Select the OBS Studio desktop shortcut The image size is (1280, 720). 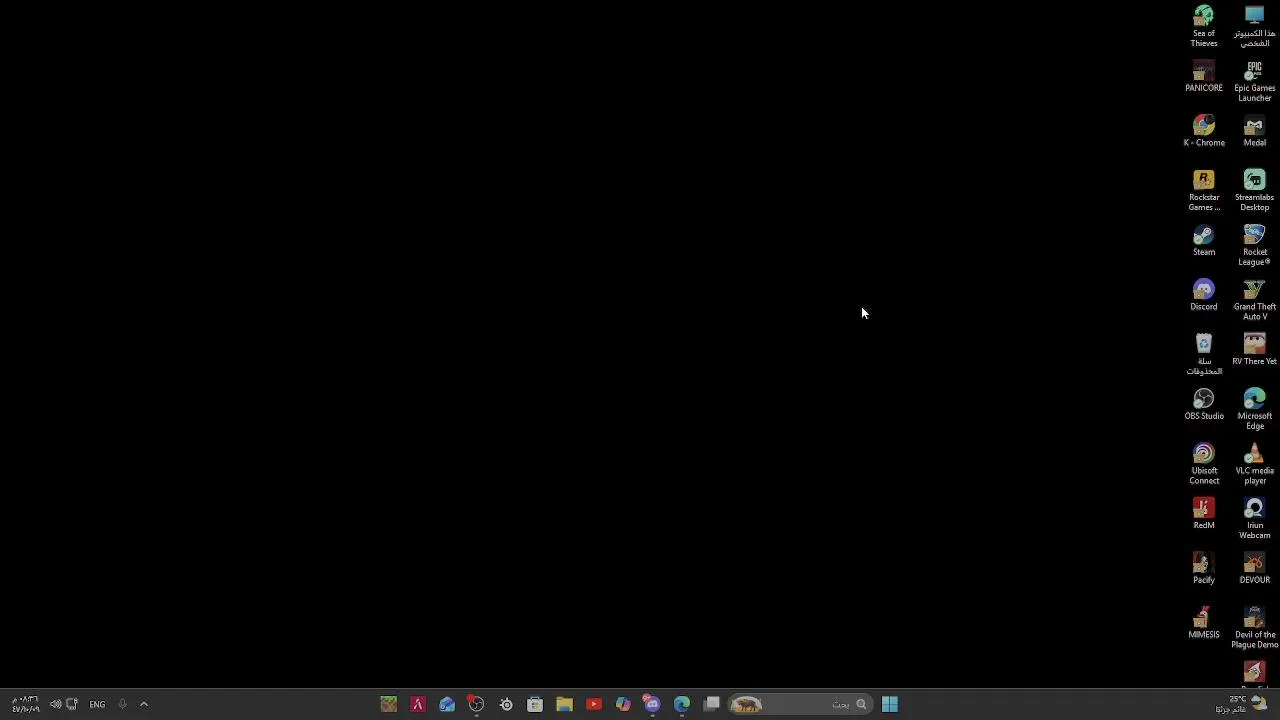click(x=1204, y=405)
